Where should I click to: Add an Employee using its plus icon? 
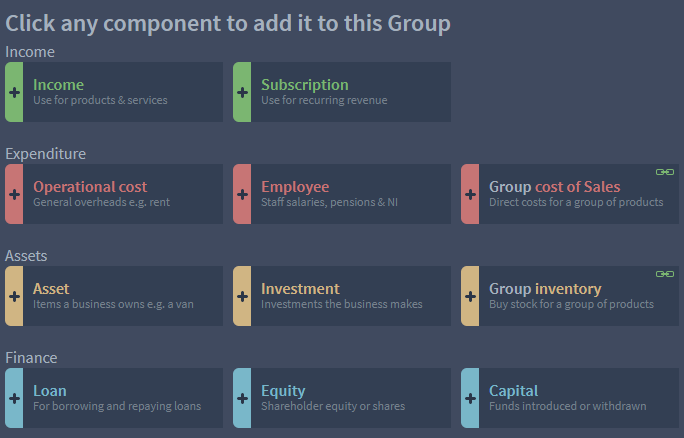pyautogui.click(x=242, y=194)
